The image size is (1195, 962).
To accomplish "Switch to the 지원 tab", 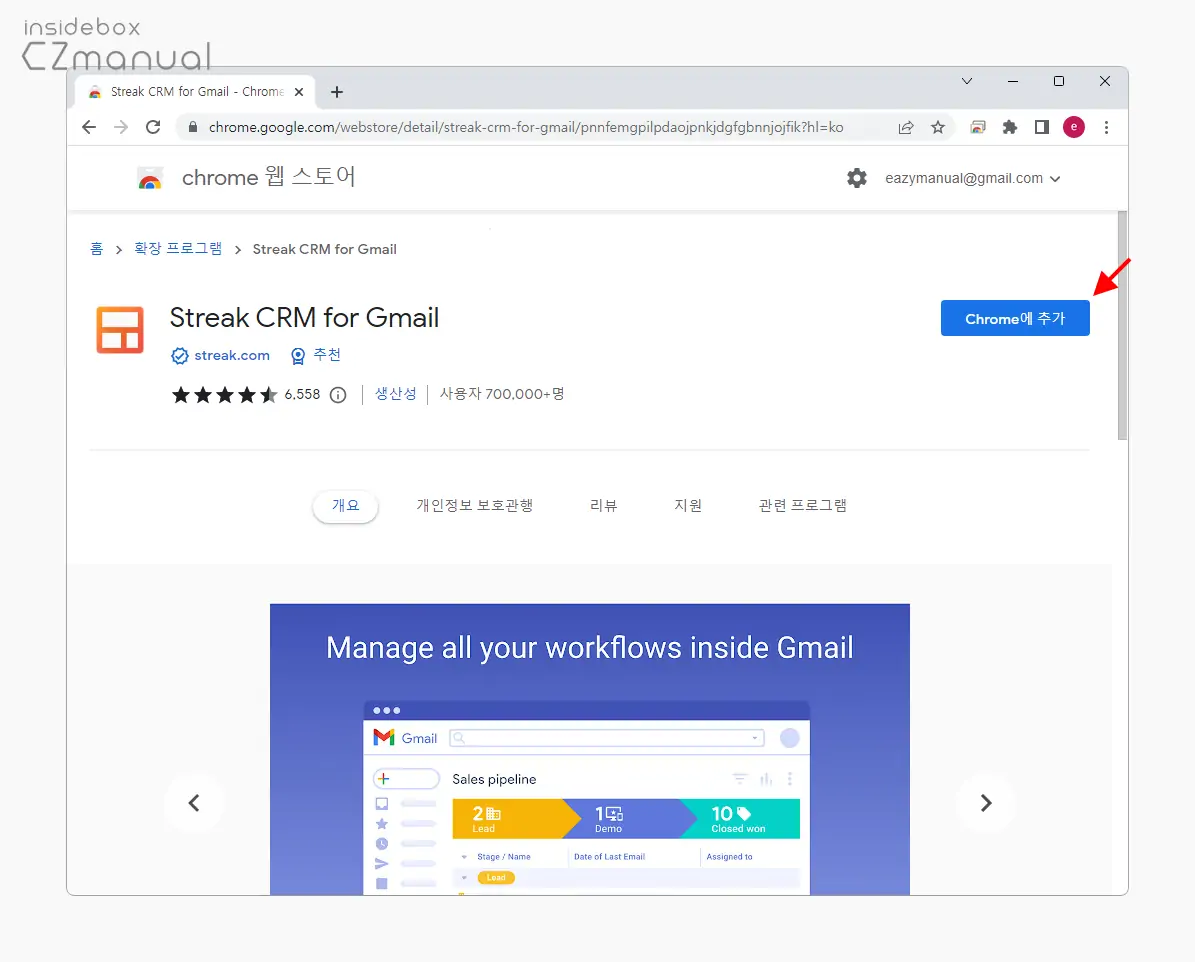I will [687, 506].
